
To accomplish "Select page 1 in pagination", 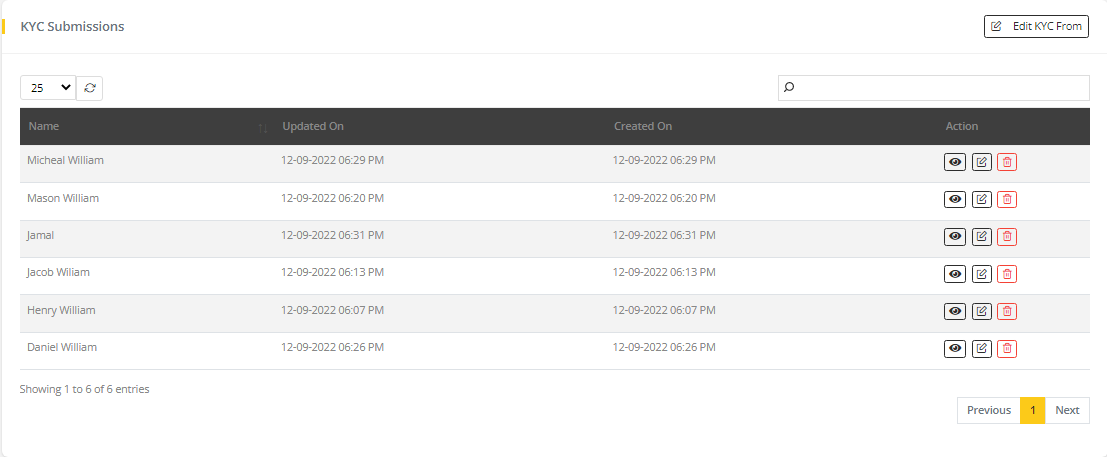I will point(1032,410).
